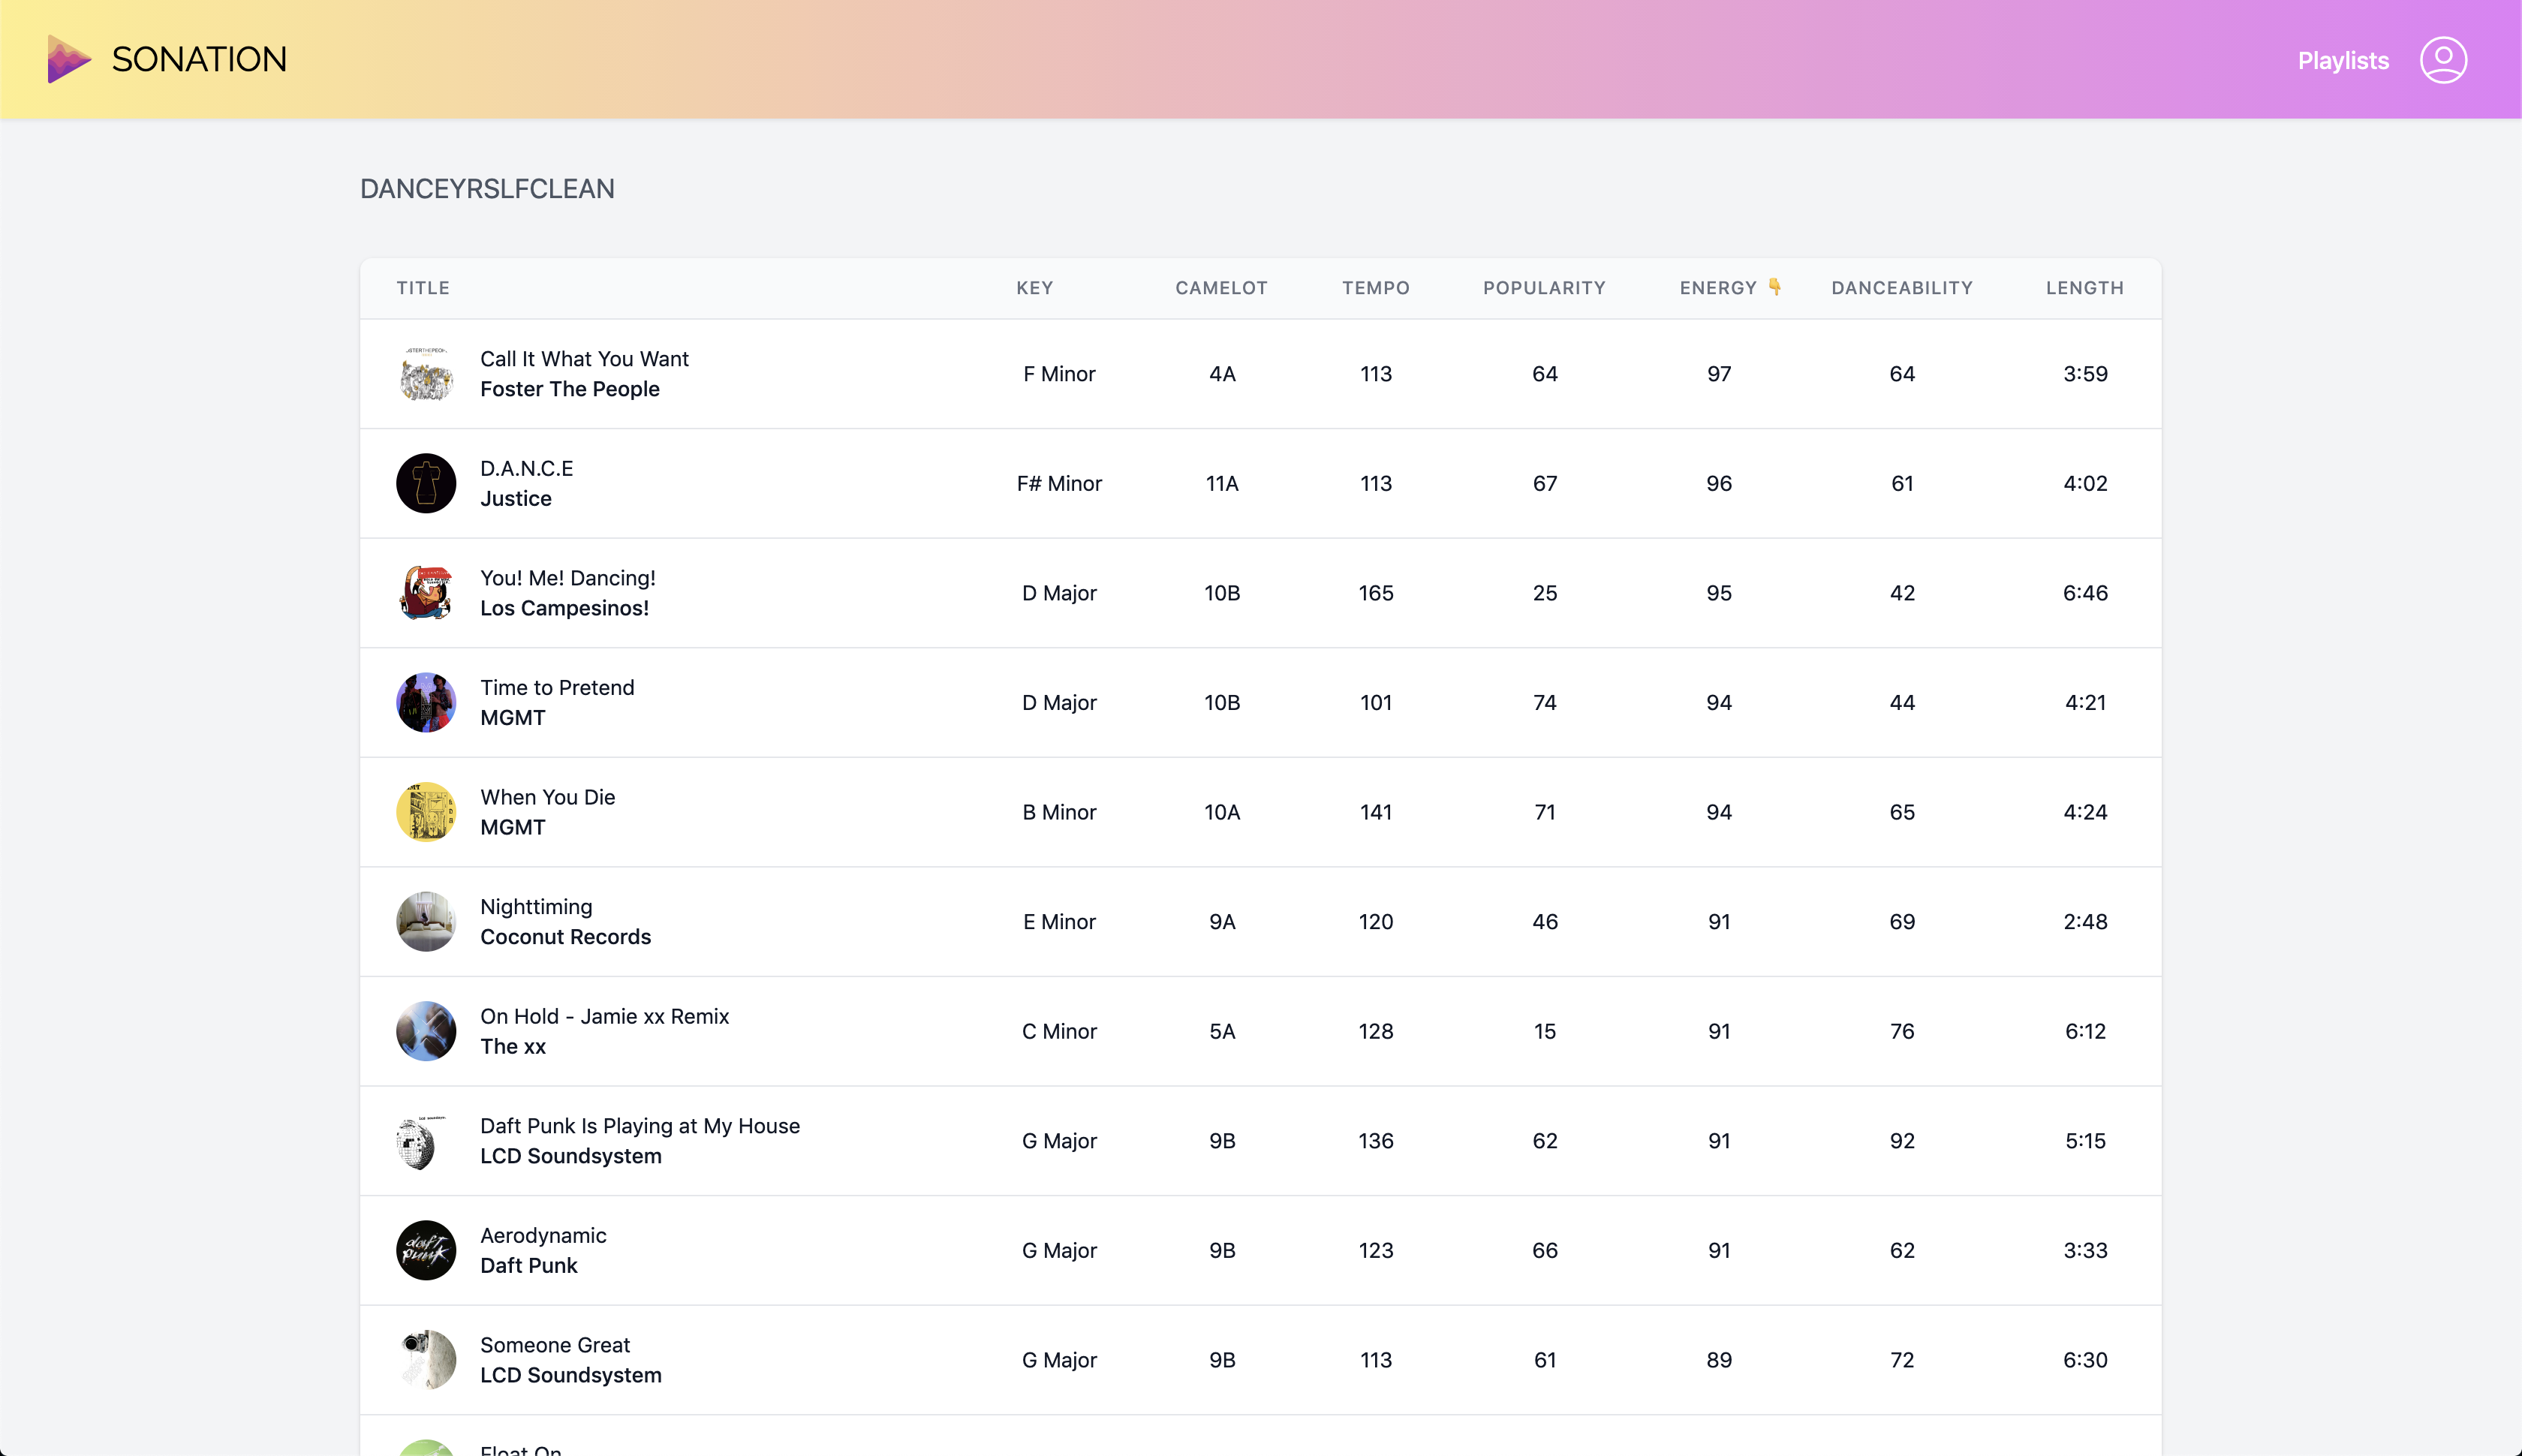Select the DANCEYRSLFCLEAN playlist heading

[x=487, y=189]
